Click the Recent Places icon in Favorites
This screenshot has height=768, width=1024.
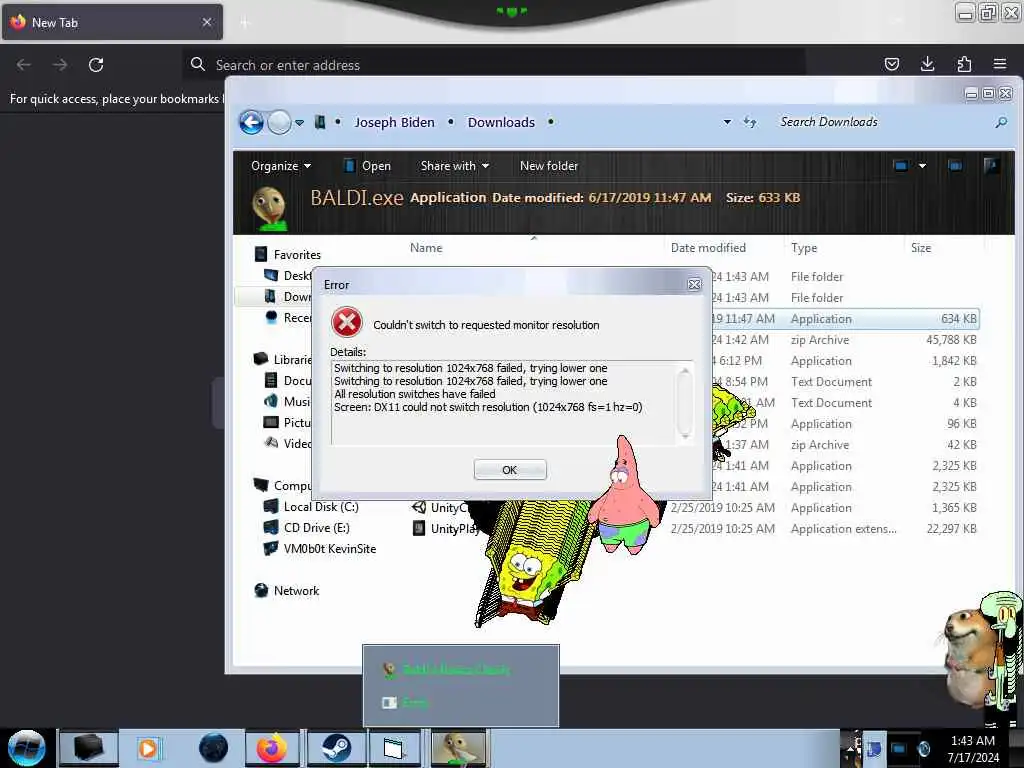[271, 317]
